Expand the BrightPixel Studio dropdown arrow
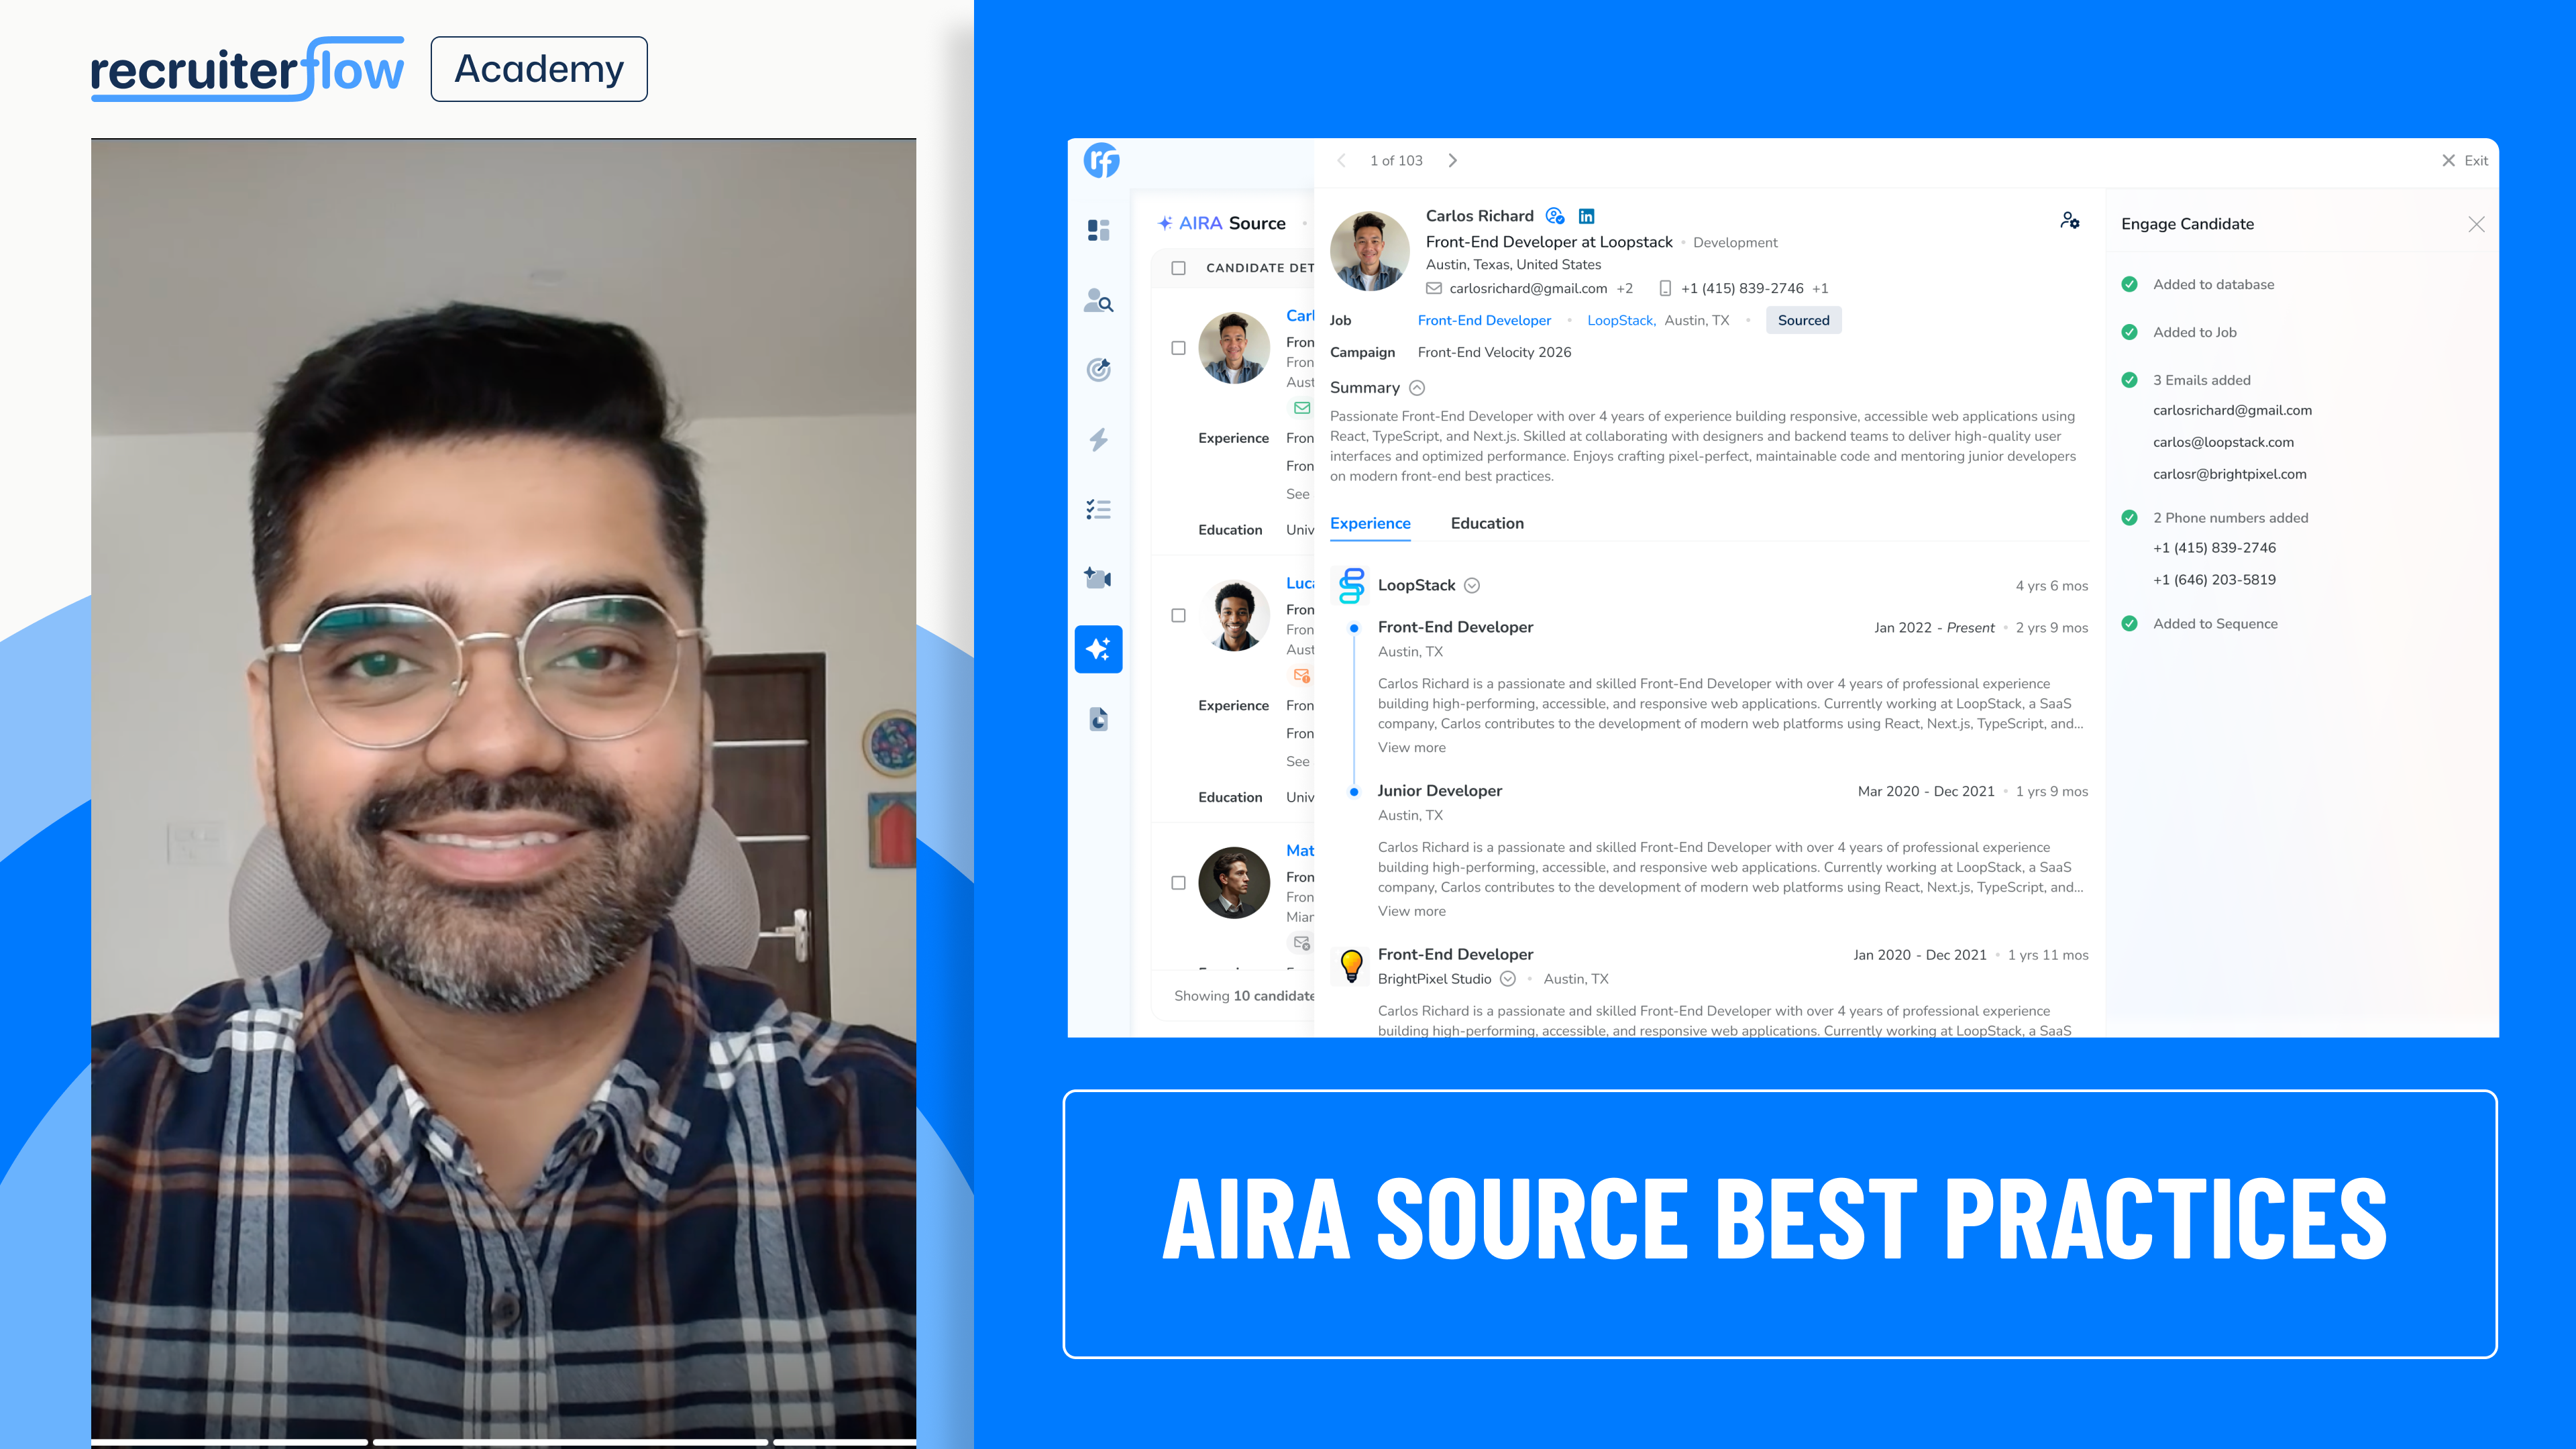Image resolution: width=2576 pixels, height=1449 pixels. (1507, 979)
